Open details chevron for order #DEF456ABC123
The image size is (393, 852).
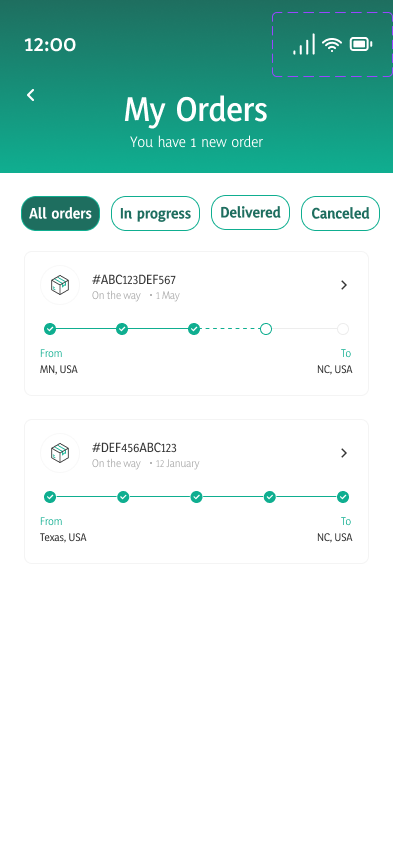pyautogui.click(x=344, y=453)
